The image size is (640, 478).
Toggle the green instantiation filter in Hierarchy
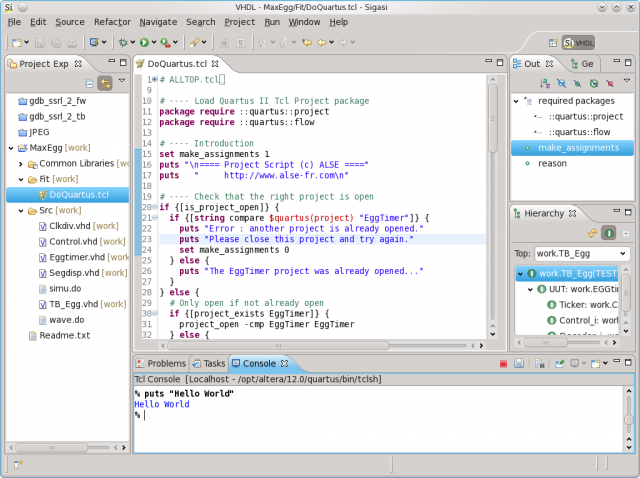[x=609, y=233]
